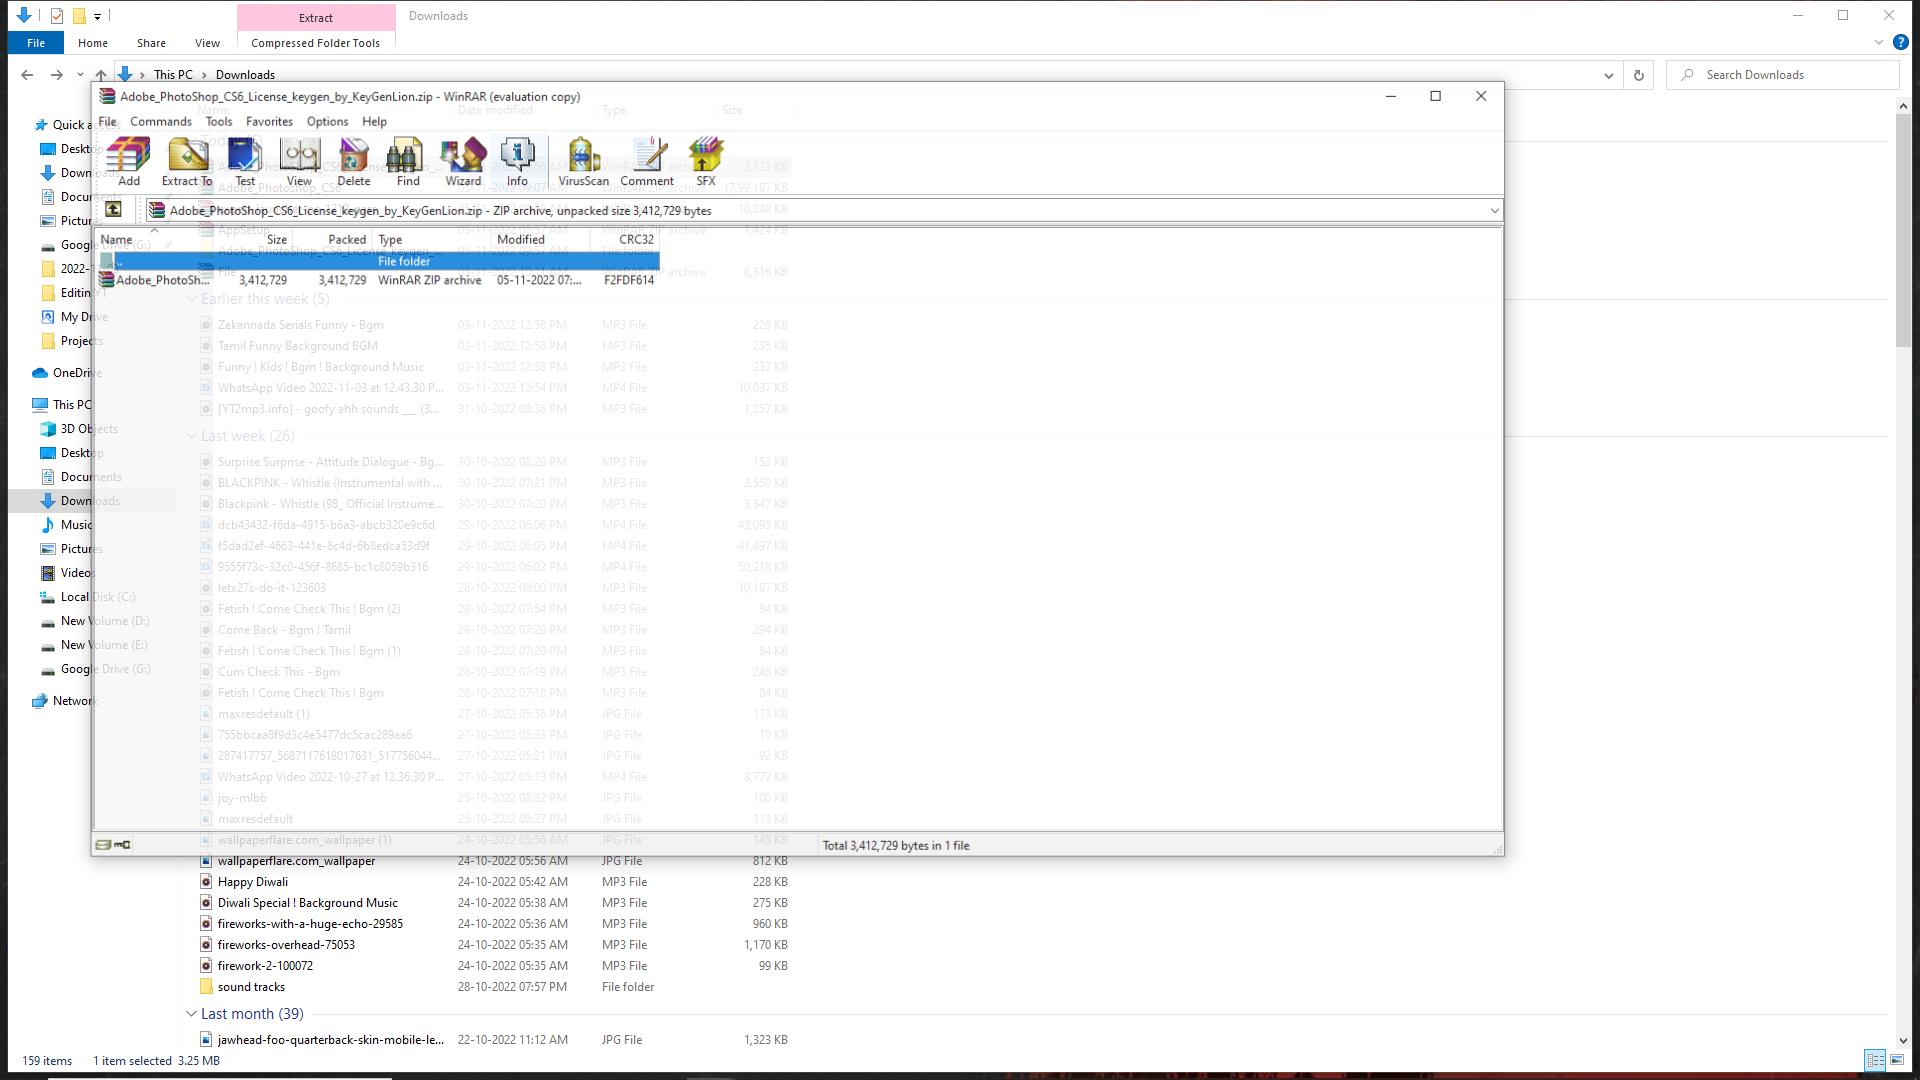Expand the WinRAR archive path dropdown
The height and width of the screenshot is (1080, 1920).
1494,210
